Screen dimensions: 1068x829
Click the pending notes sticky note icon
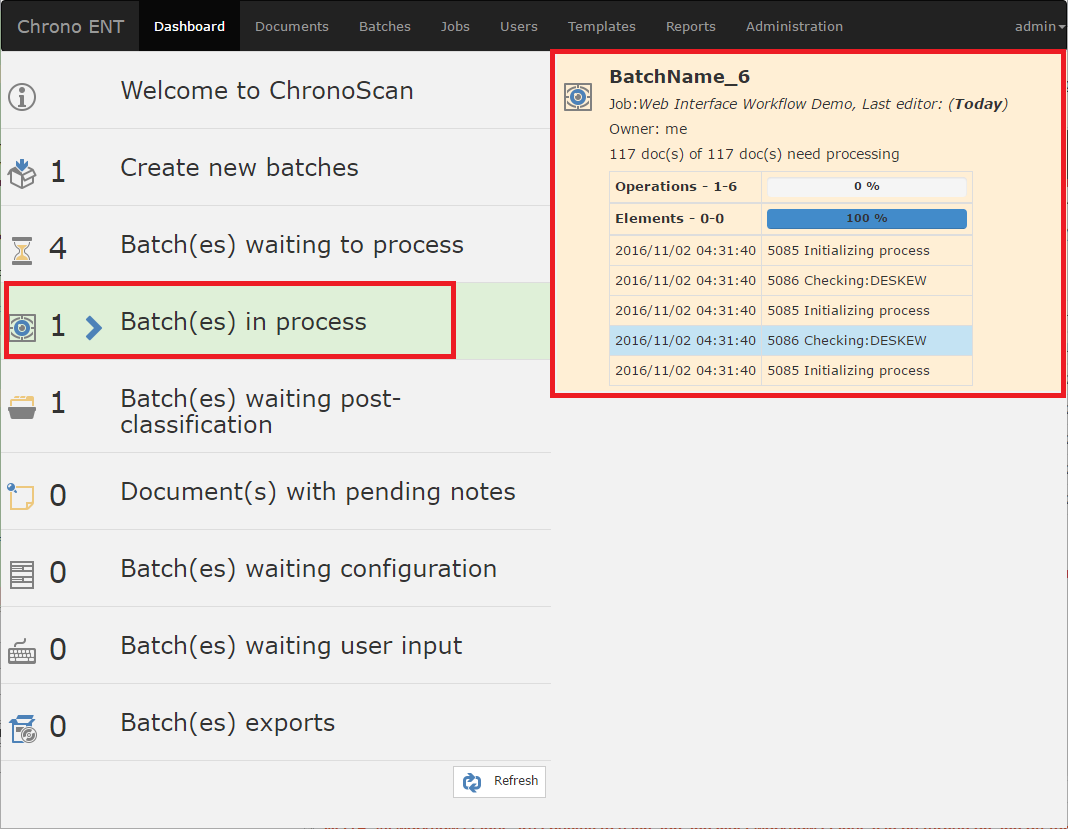[20, 496]
